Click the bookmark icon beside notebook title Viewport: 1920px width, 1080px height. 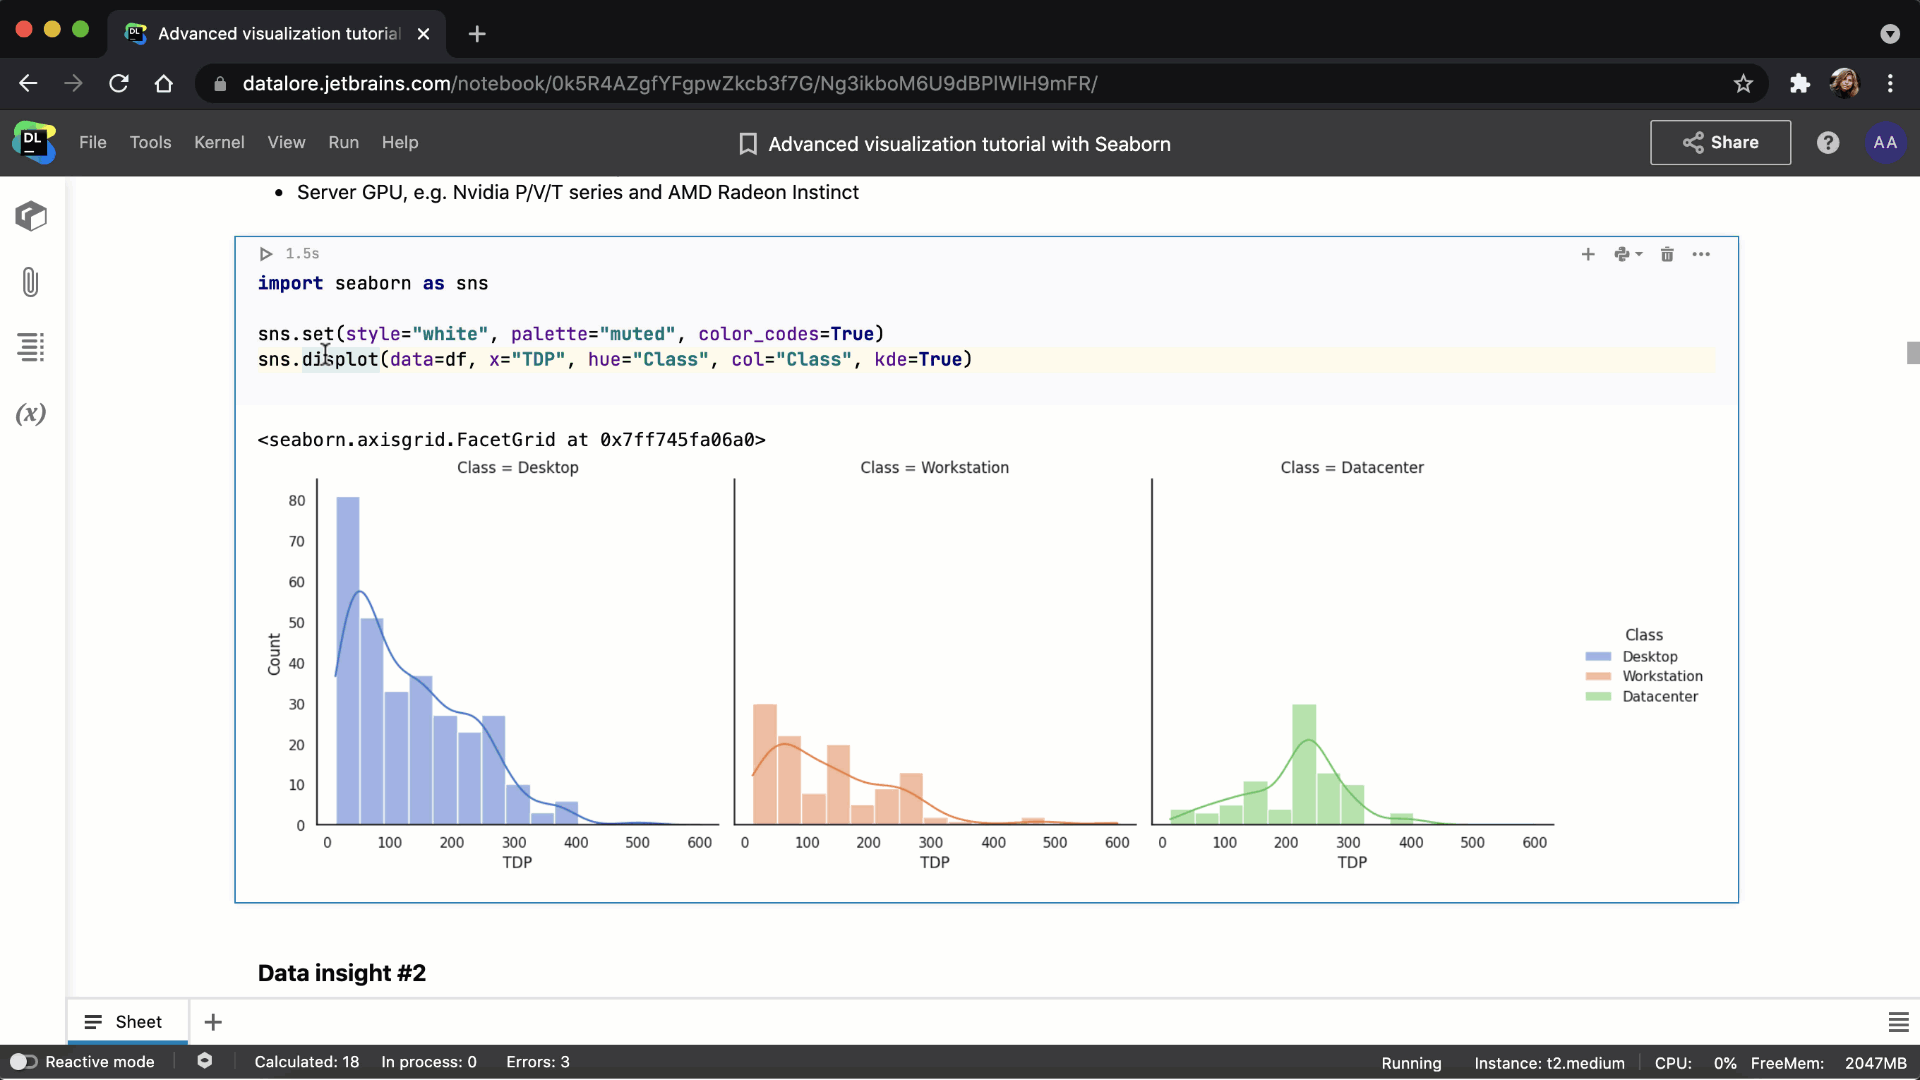click(747, 144)
